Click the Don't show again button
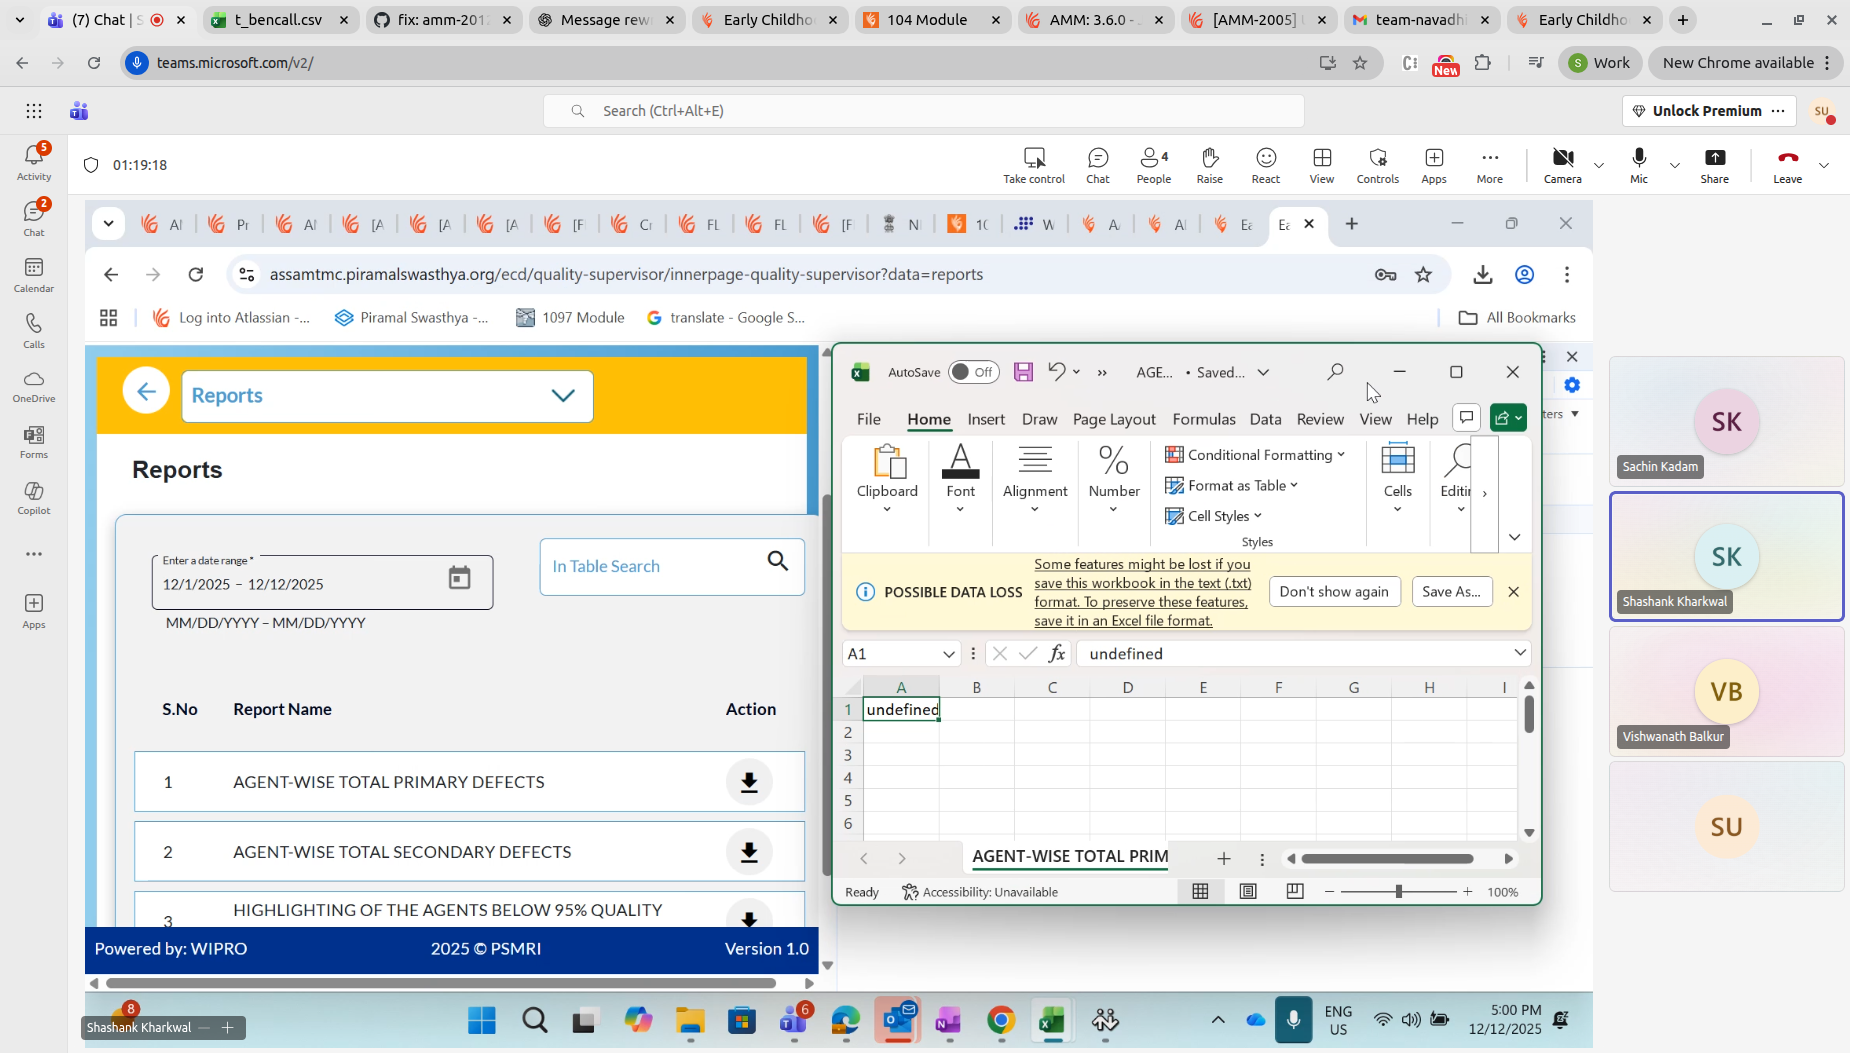Image resolution: width=1850 pixels, height=1053 pixels. [1334, 592]
